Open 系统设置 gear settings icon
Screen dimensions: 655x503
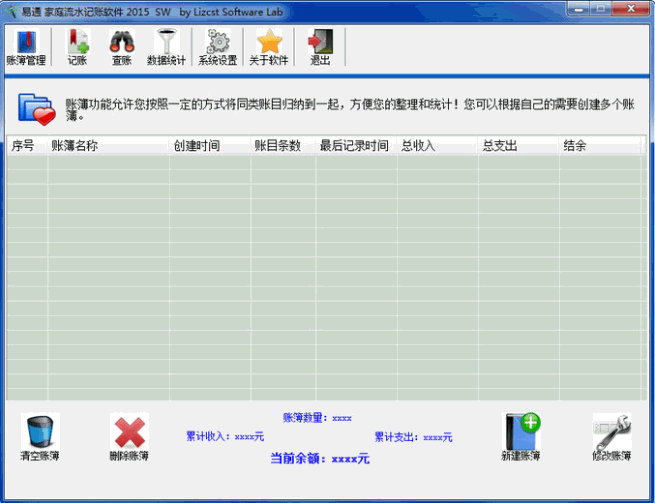[218, 47]
